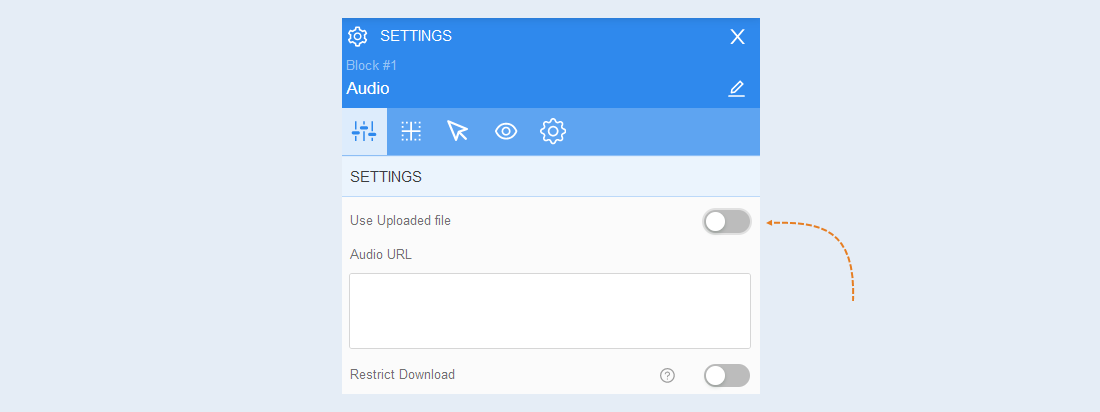Turn on the Restrict Download toggle
The height and width of the screenshot is (412, 1100).
[727, 376]
